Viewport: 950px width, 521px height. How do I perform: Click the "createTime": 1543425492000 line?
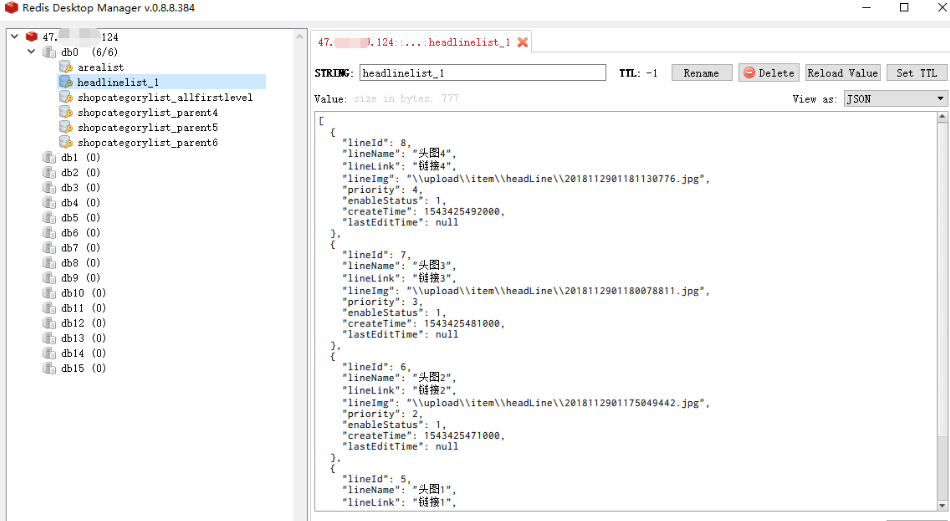pos(423,211)
